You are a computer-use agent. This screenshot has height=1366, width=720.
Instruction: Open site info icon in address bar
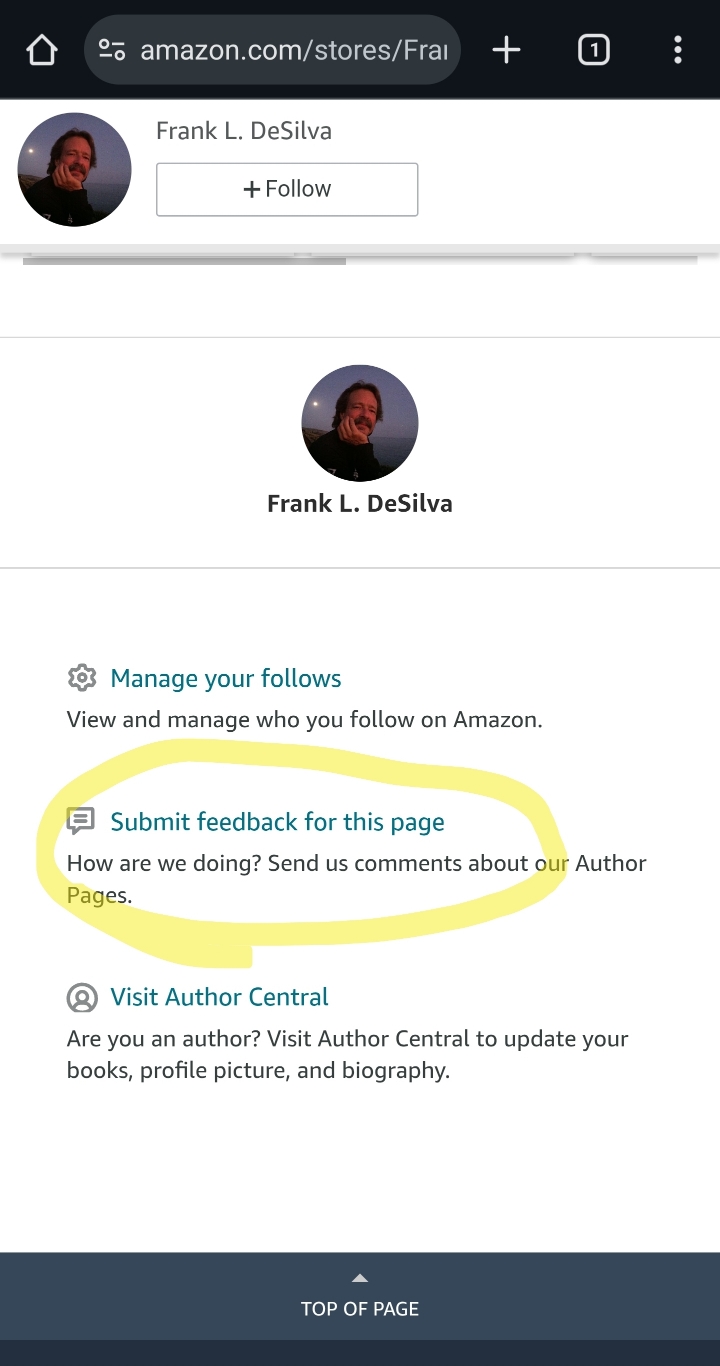[112, 50]
